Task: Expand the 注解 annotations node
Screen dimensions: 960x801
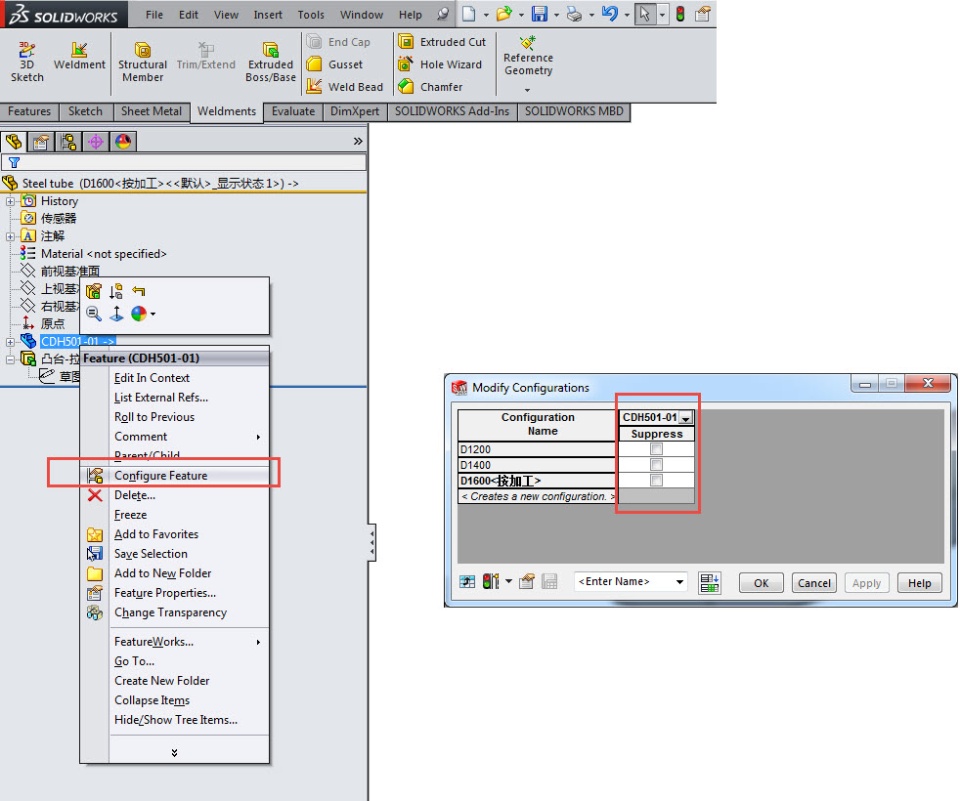Action: [x=10, y=236]
